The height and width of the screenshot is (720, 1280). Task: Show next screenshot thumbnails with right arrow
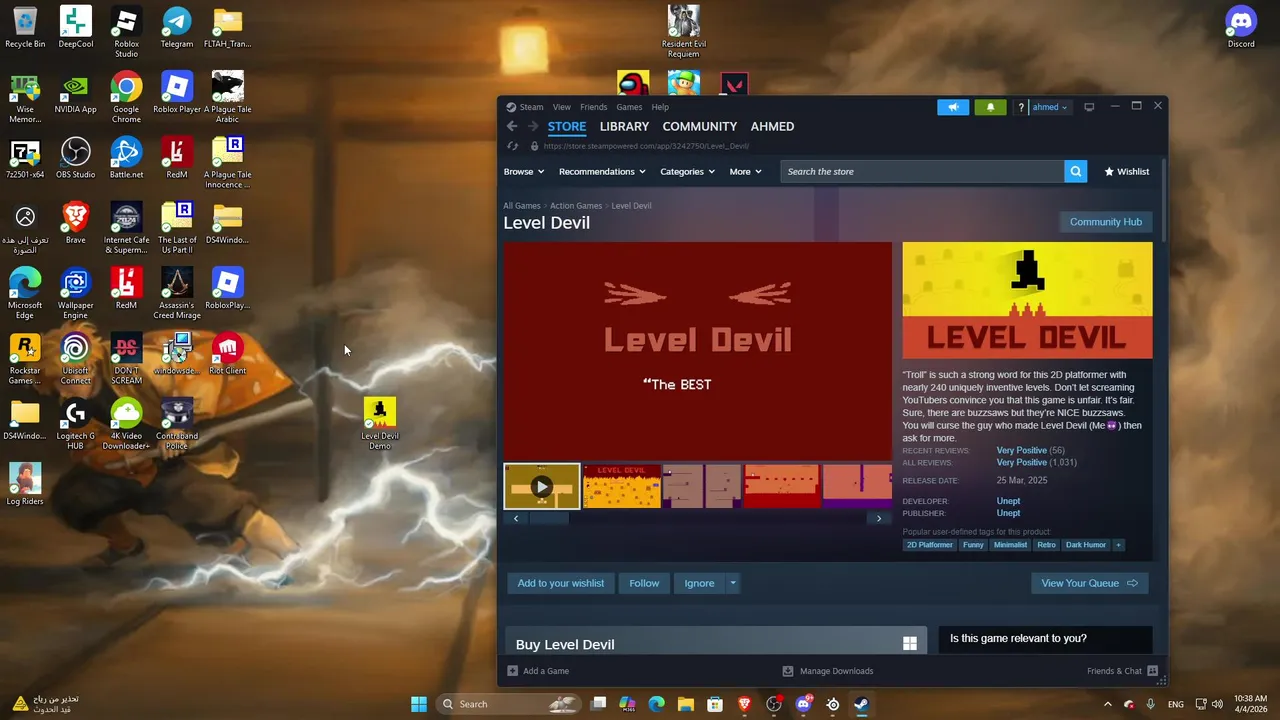[879, 518]
